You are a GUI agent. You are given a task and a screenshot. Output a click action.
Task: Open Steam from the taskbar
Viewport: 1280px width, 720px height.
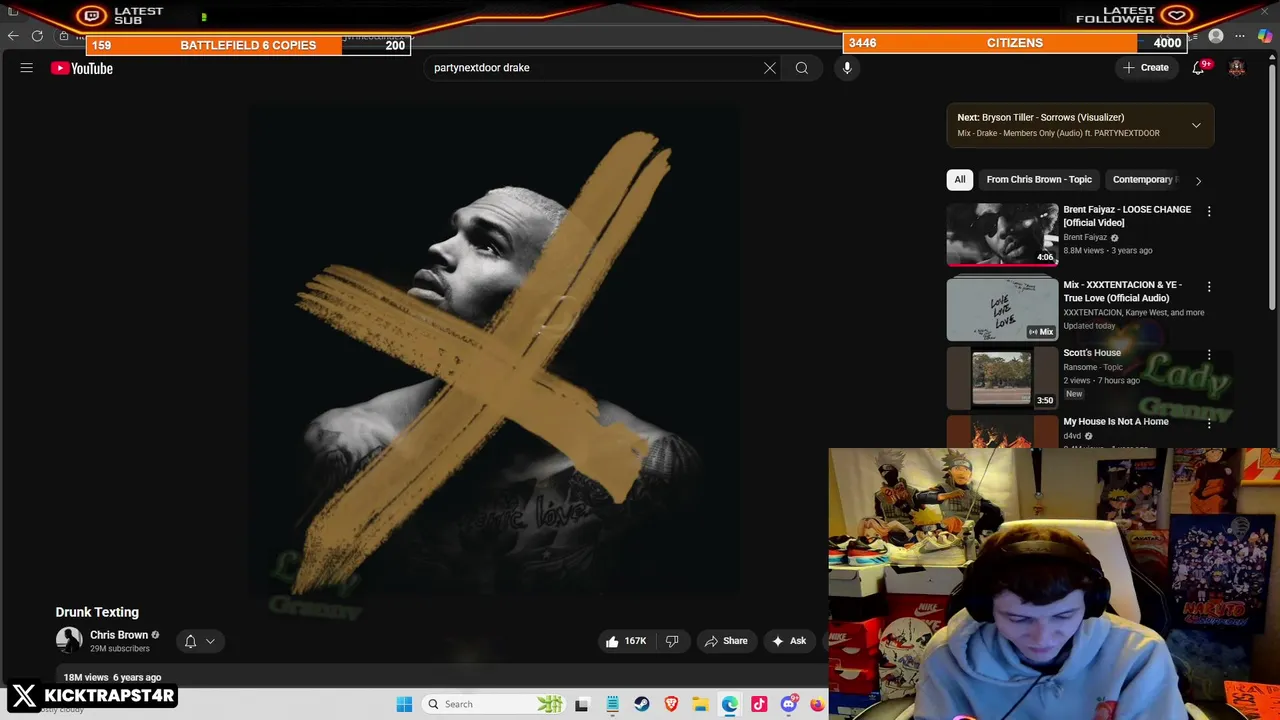click(x=642, y=704)
